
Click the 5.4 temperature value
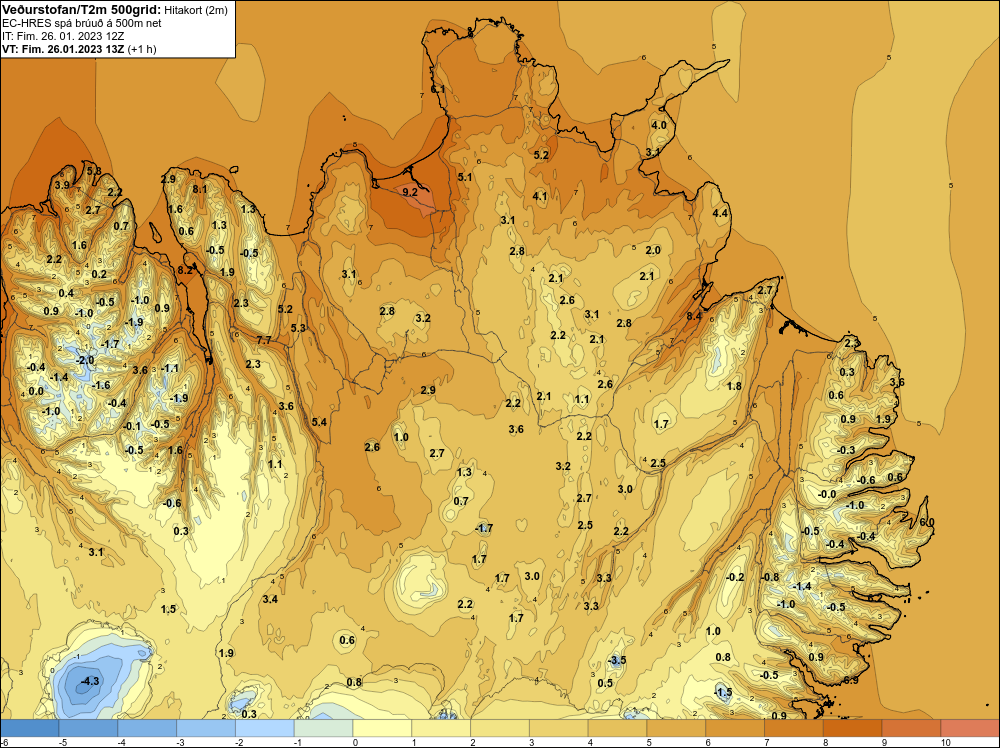pyautogui.click(x=319, y=422)
